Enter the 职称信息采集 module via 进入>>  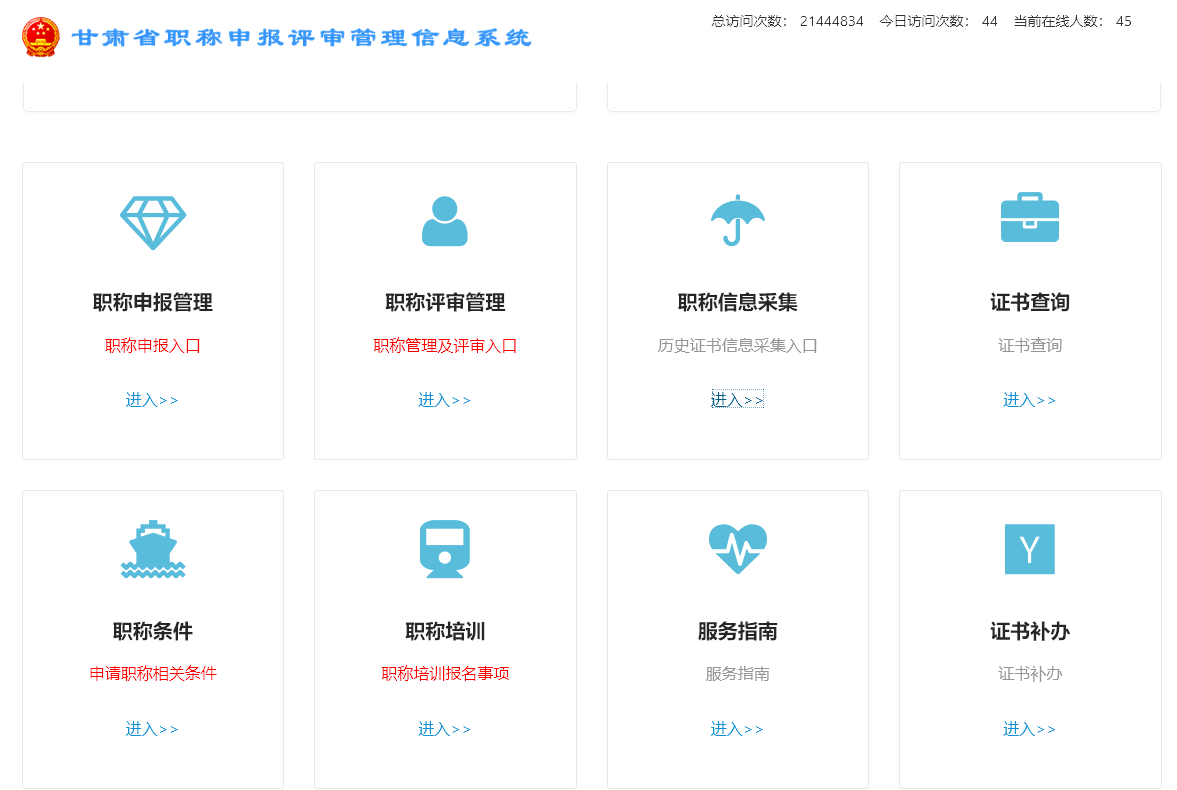(737, 399)
